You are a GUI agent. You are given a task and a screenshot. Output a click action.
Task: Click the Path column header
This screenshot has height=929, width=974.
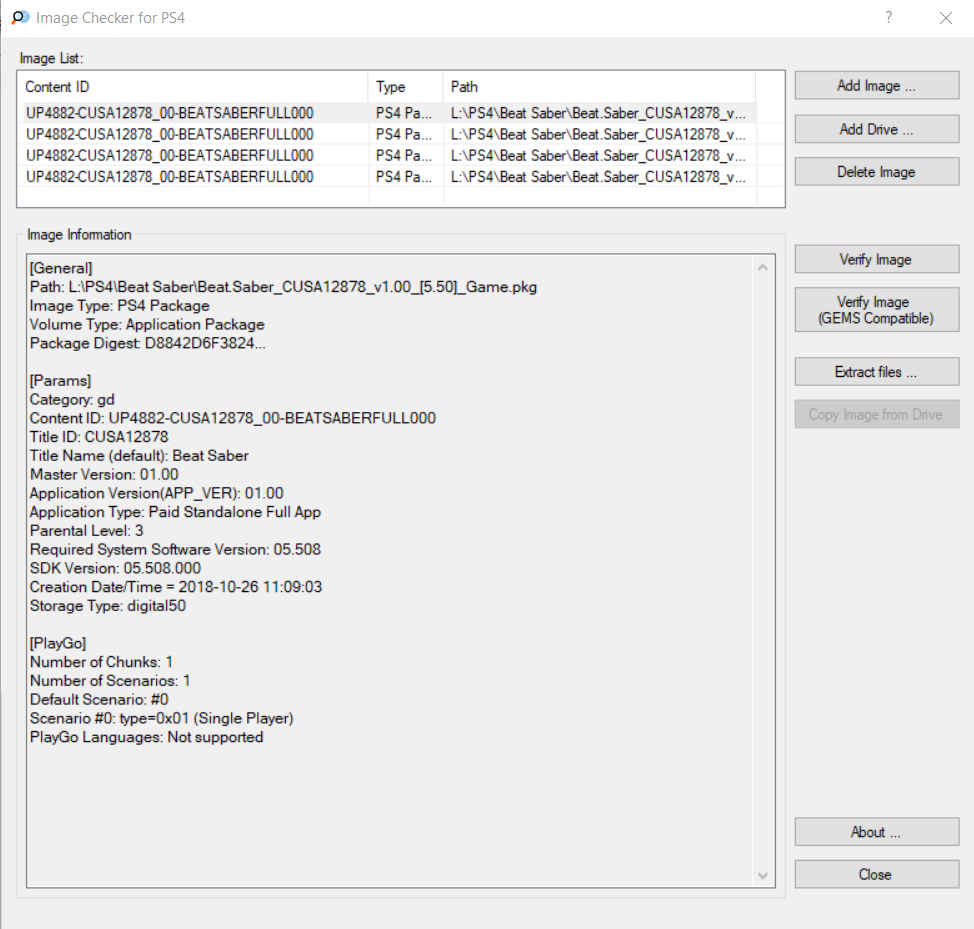(x=598, y=87)
